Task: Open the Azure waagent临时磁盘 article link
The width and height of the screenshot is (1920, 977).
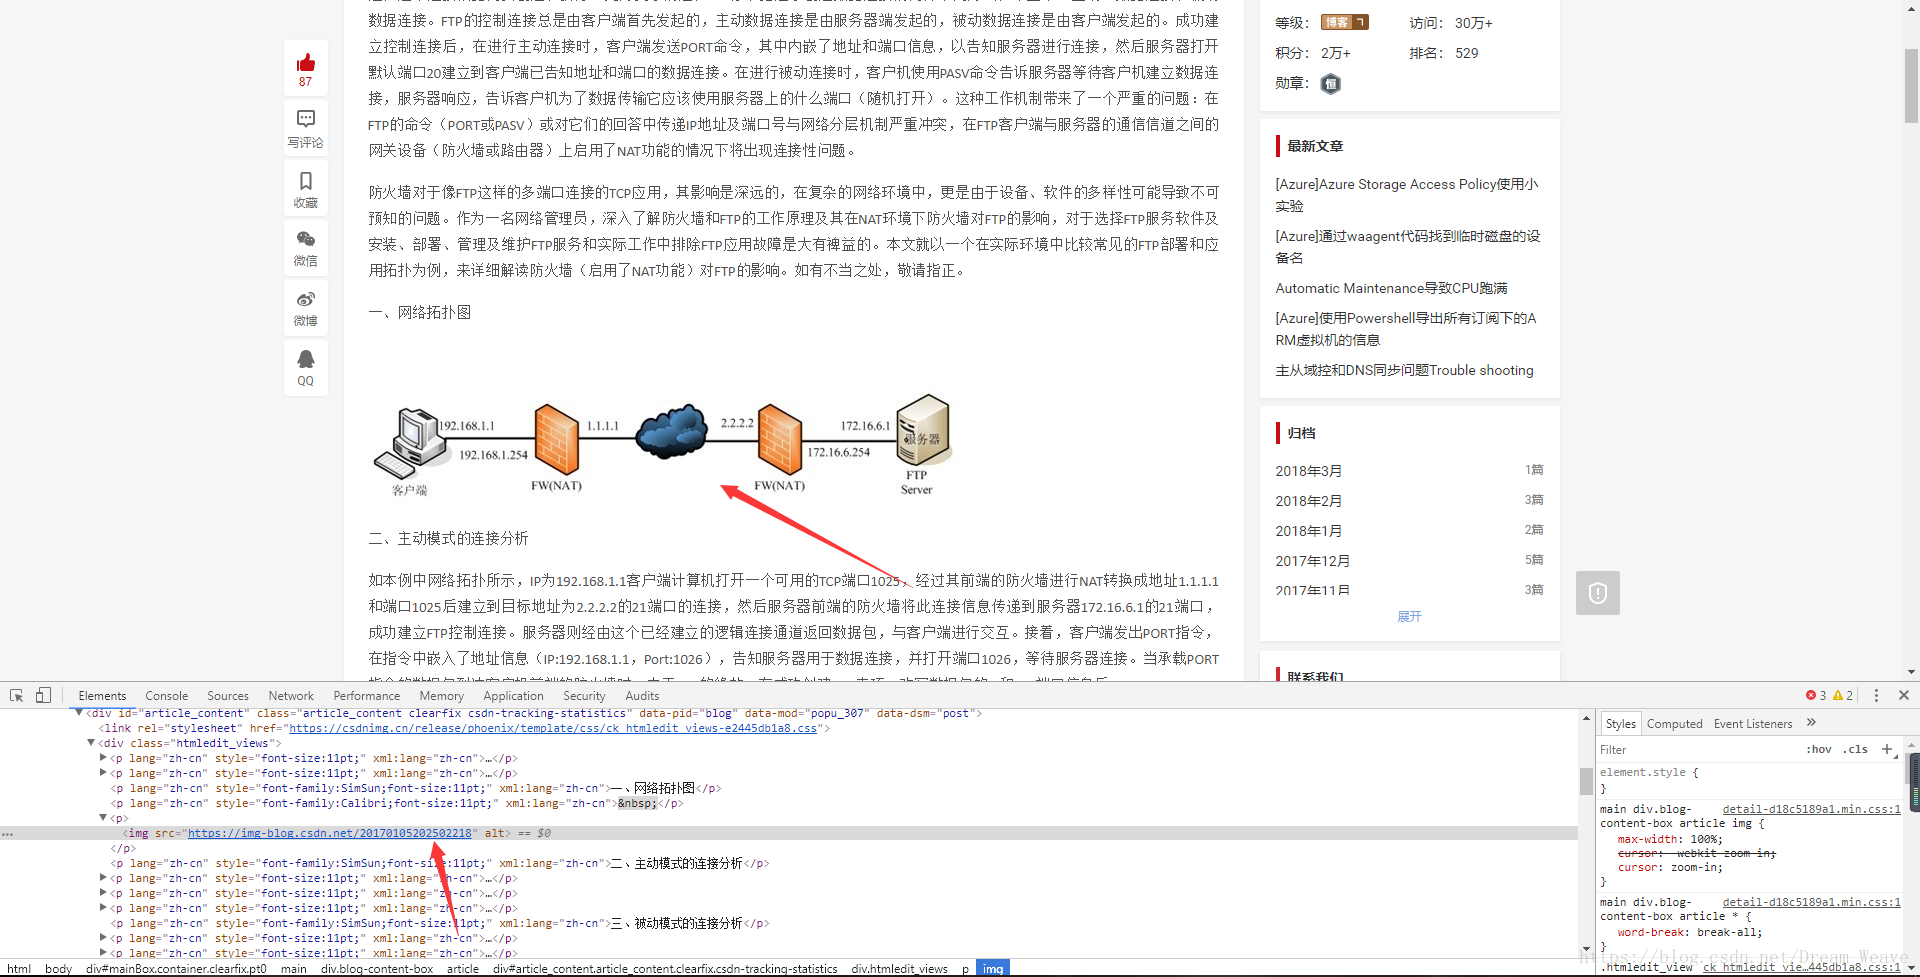Action: [1407, 247]
